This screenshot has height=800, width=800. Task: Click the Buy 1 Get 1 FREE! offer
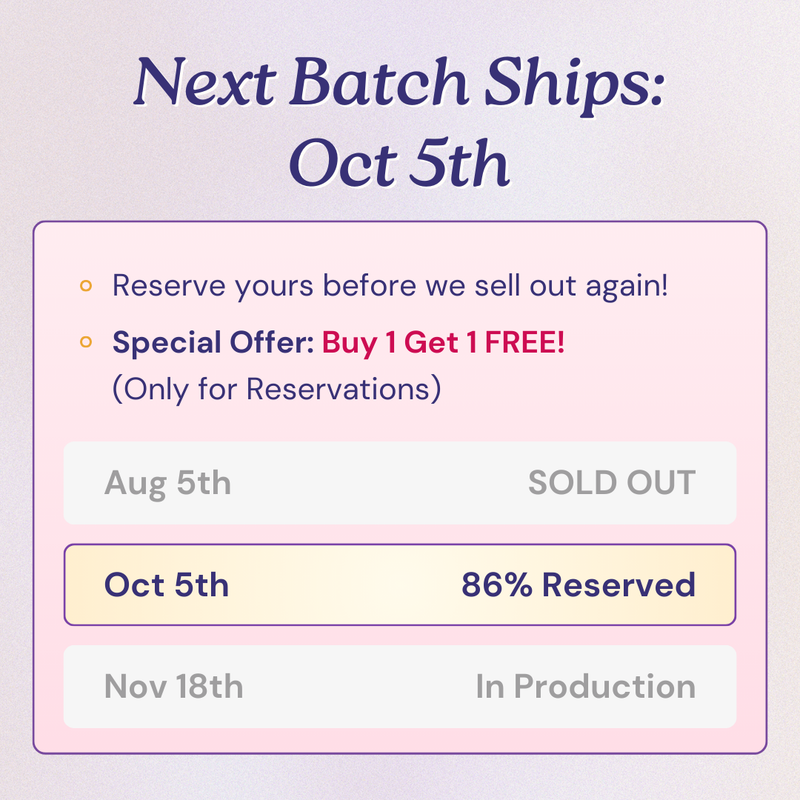click(x=443, y=342)
